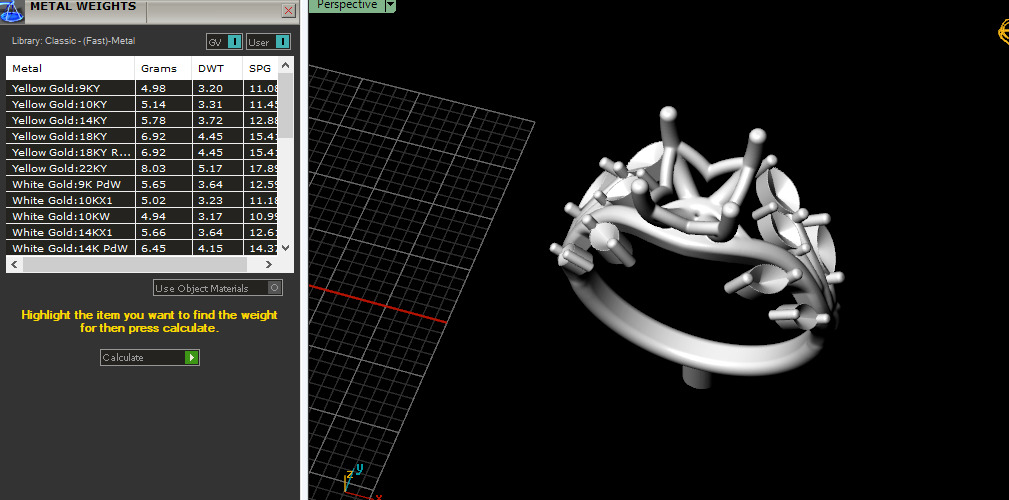This screenshot has height=500, width=1009.
Task: Select the Yellow Gold:18KY R... row
Action: click(142, 153)
